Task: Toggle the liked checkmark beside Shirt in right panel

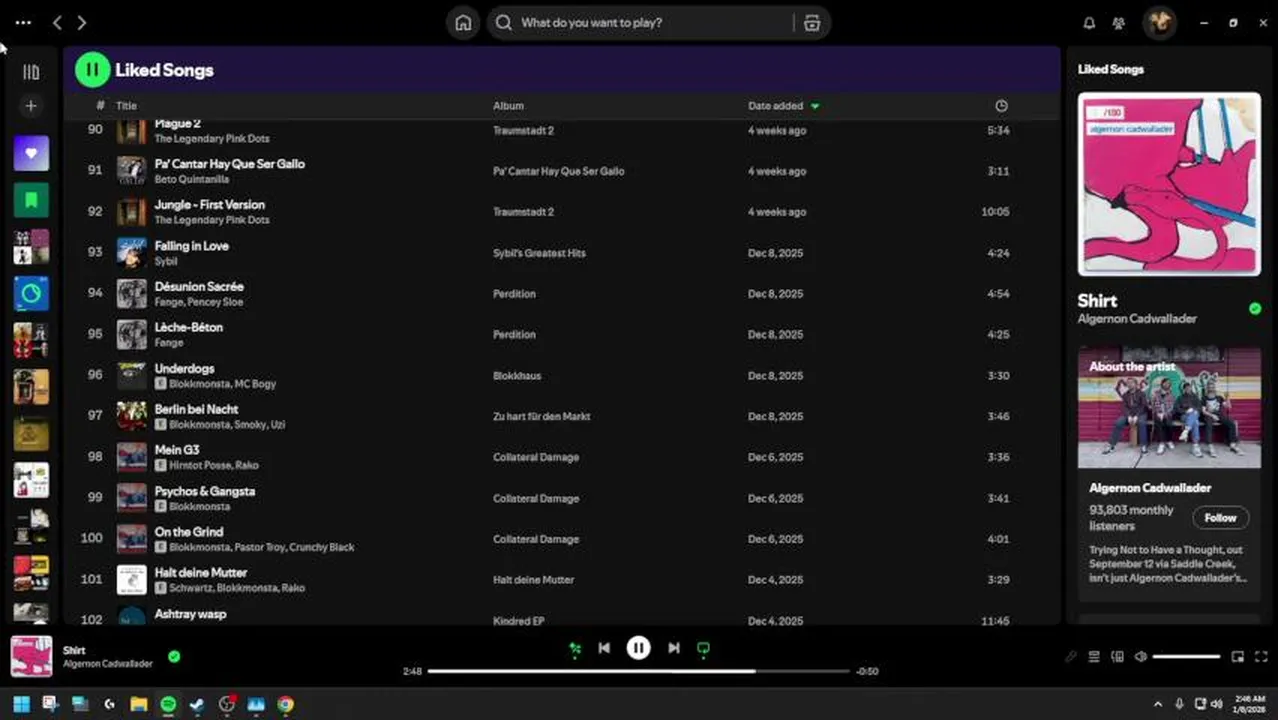Action: (x=1255, y=309)
